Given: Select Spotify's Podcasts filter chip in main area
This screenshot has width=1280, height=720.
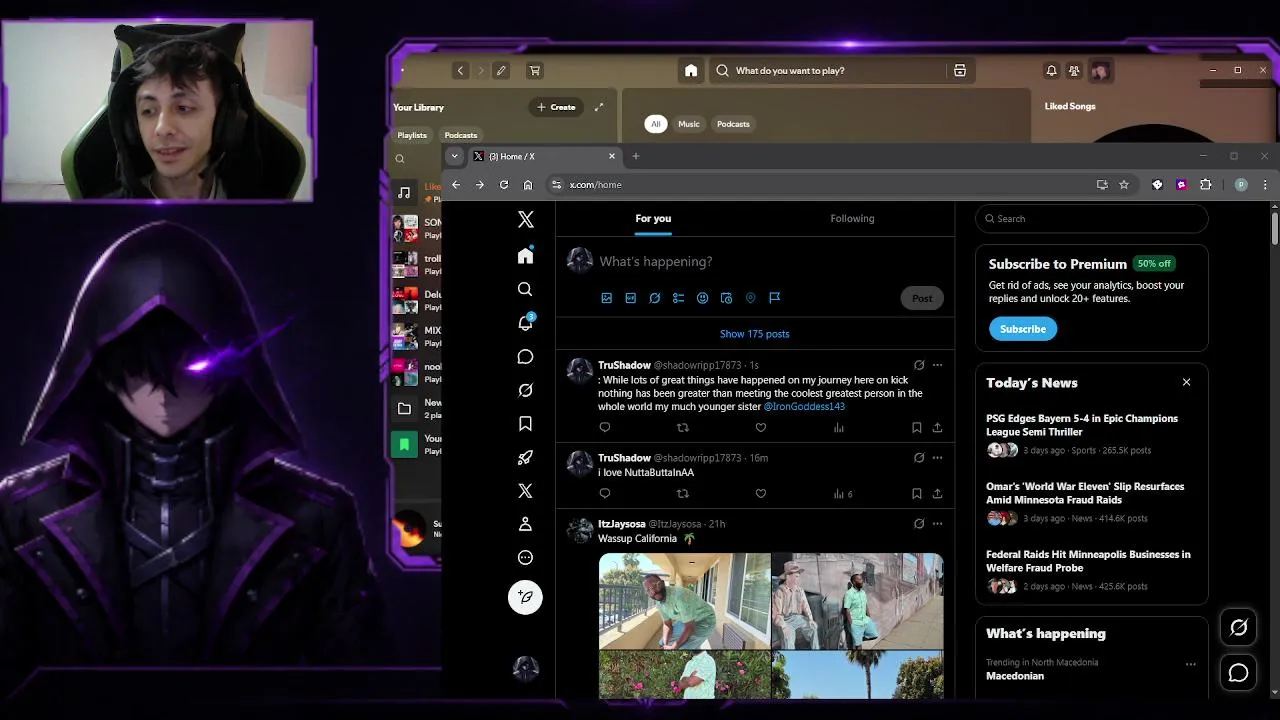Looking at the screenshot, I should click(733, 124).
